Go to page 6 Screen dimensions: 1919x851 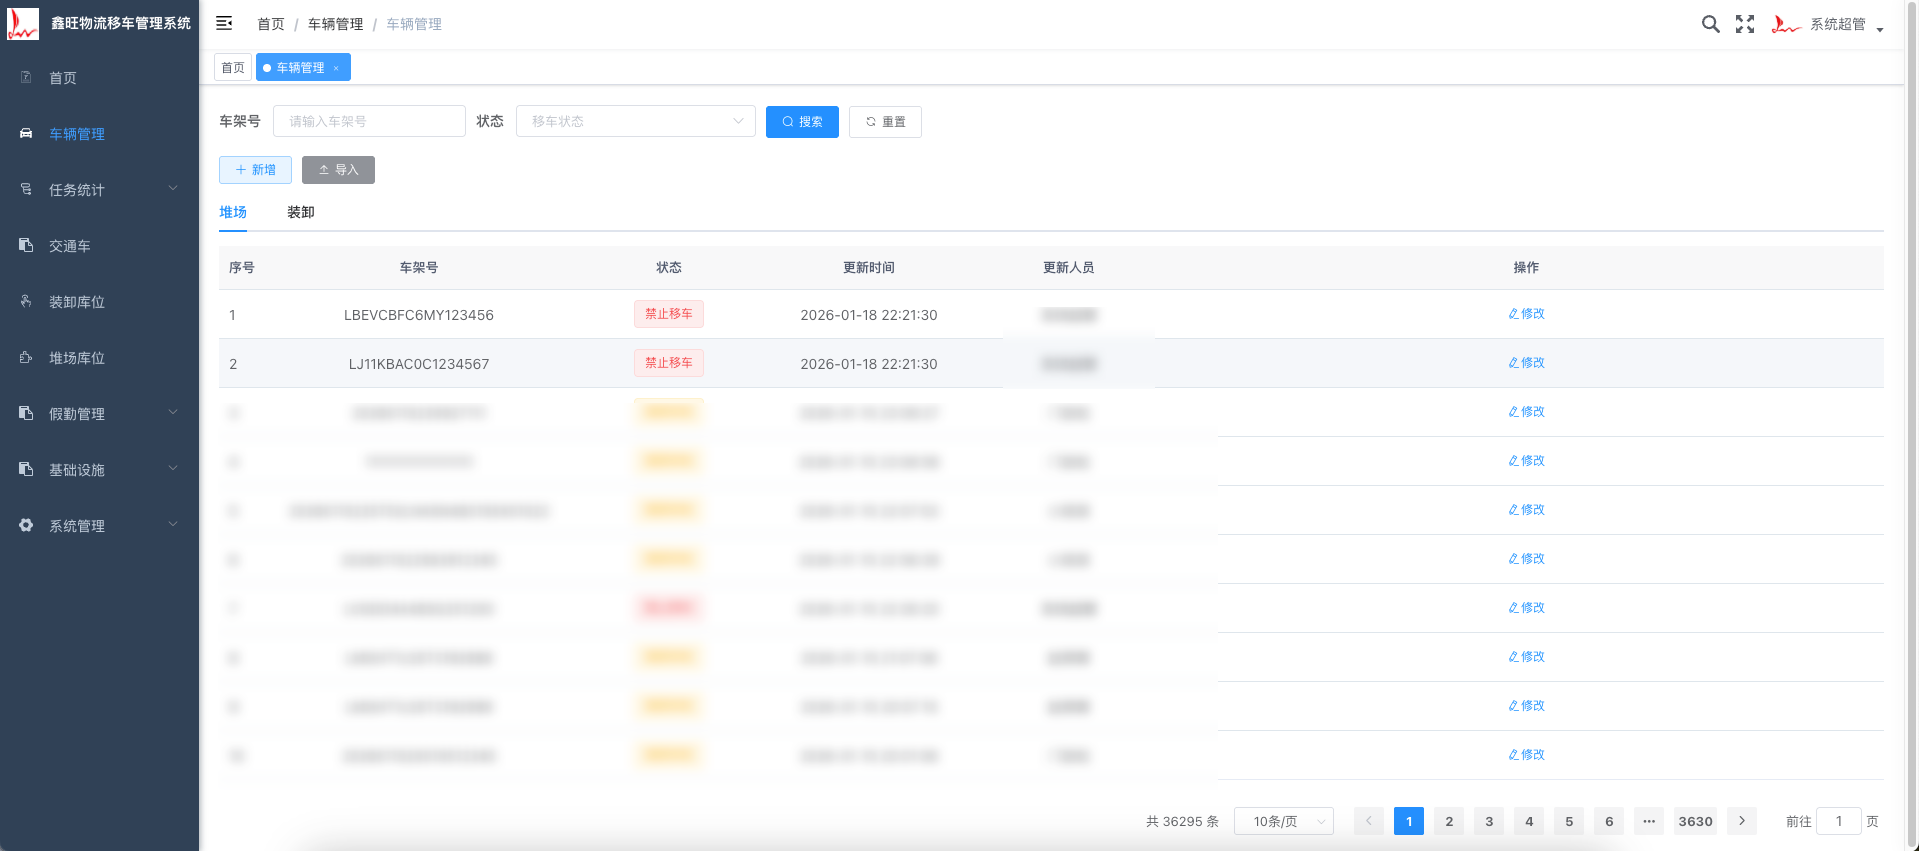coord(1609,821)
